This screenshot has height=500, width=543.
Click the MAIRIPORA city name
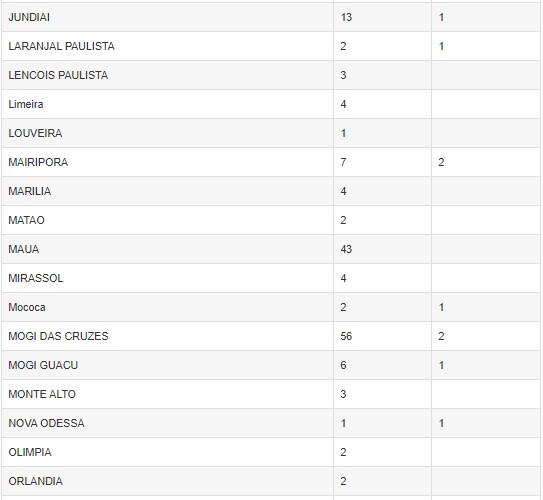(38, 162)
